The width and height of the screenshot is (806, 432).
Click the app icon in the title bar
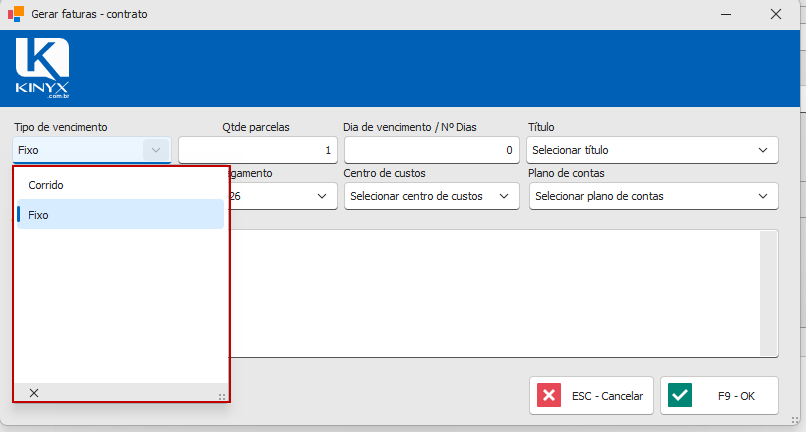tap(16, 14)
